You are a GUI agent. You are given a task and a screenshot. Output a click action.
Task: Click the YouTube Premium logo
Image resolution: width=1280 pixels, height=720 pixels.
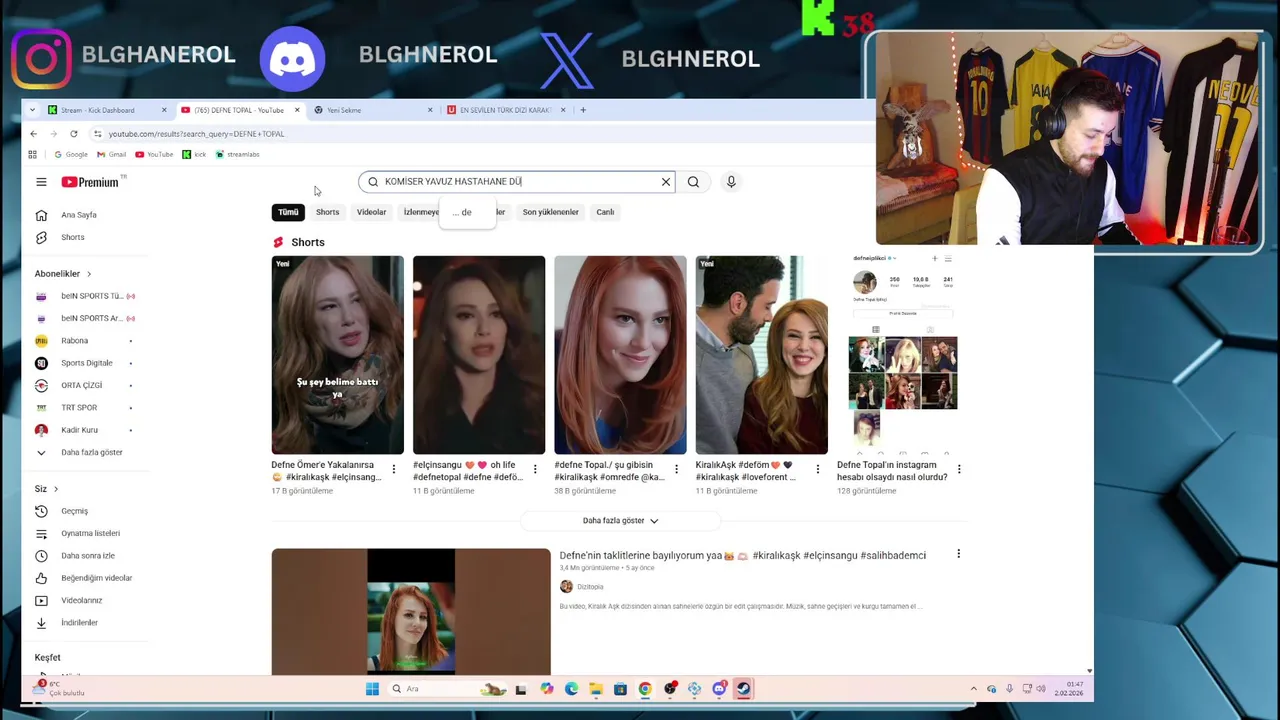tap(91, 182)
